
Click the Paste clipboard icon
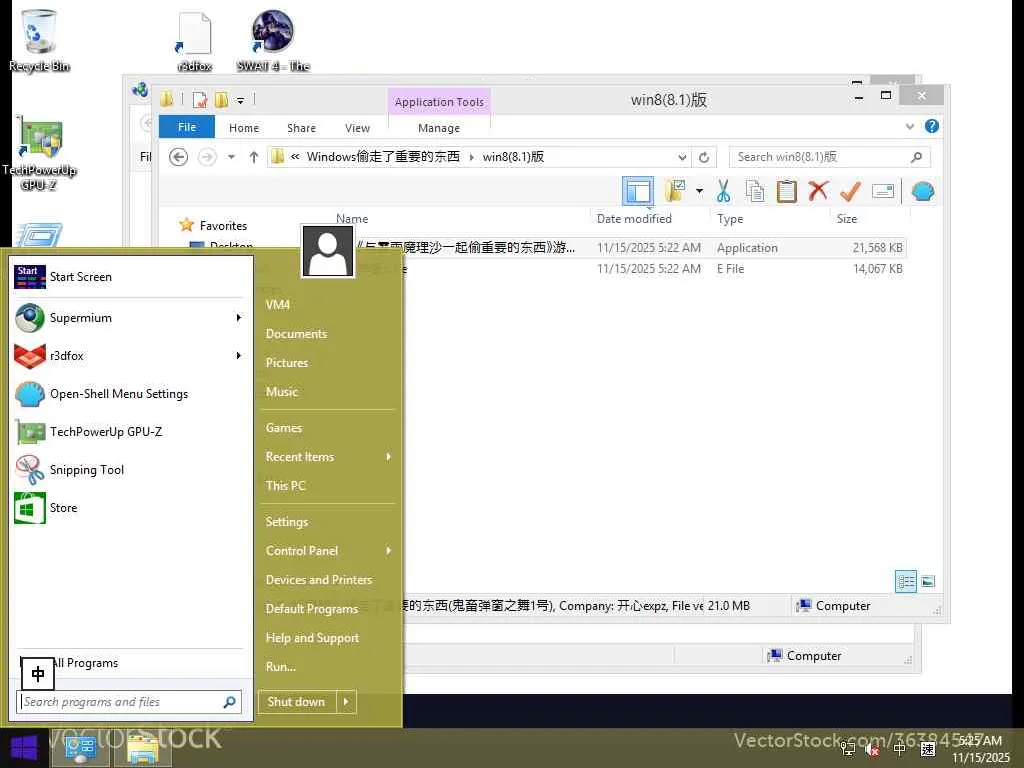pyautogui.click(x=786, y=191)
